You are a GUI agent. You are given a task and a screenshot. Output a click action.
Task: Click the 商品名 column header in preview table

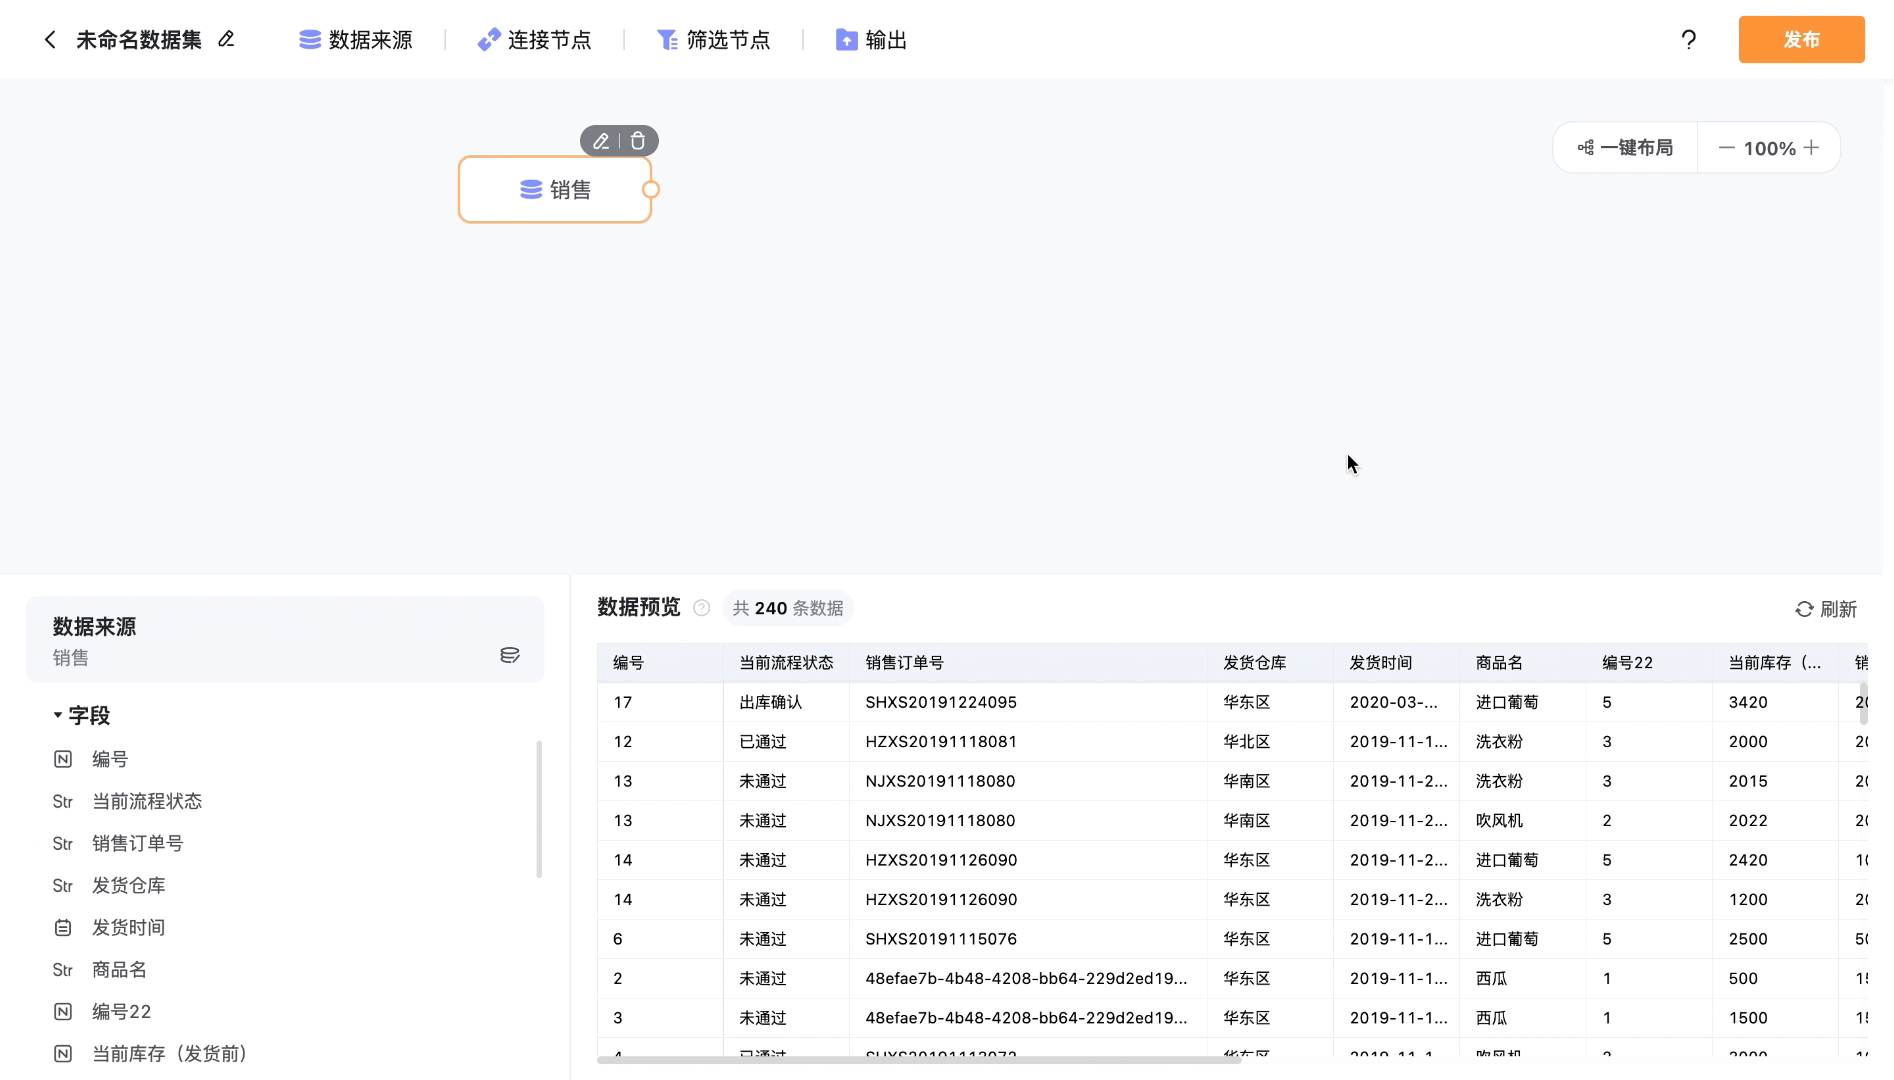[x=1522, y=663]
